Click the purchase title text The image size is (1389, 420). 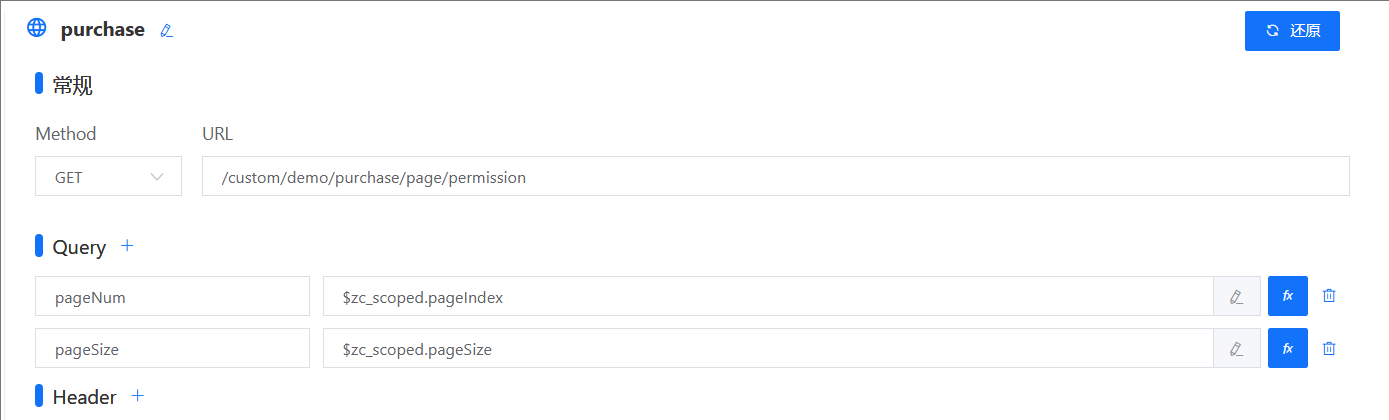click(103, 30)
